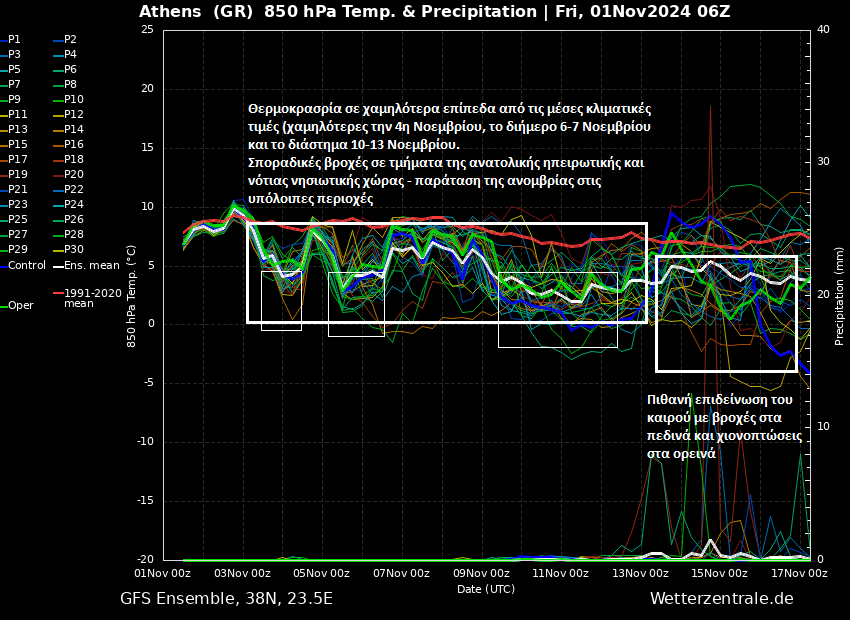The image size is (850, 620).
Task: Select the 09Nov 00z x-axis tick
Action: [x=480, y=573]
